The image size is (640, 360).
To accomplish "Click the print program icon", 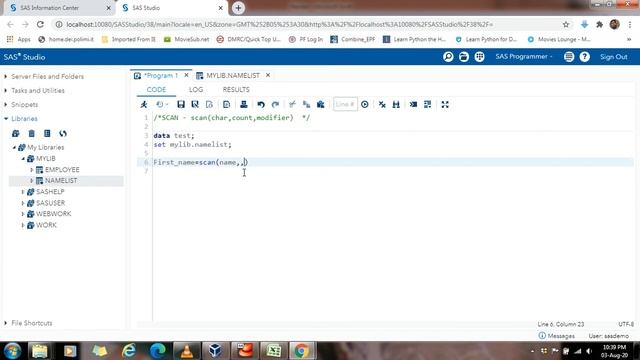I will click(x=244, y=104).
